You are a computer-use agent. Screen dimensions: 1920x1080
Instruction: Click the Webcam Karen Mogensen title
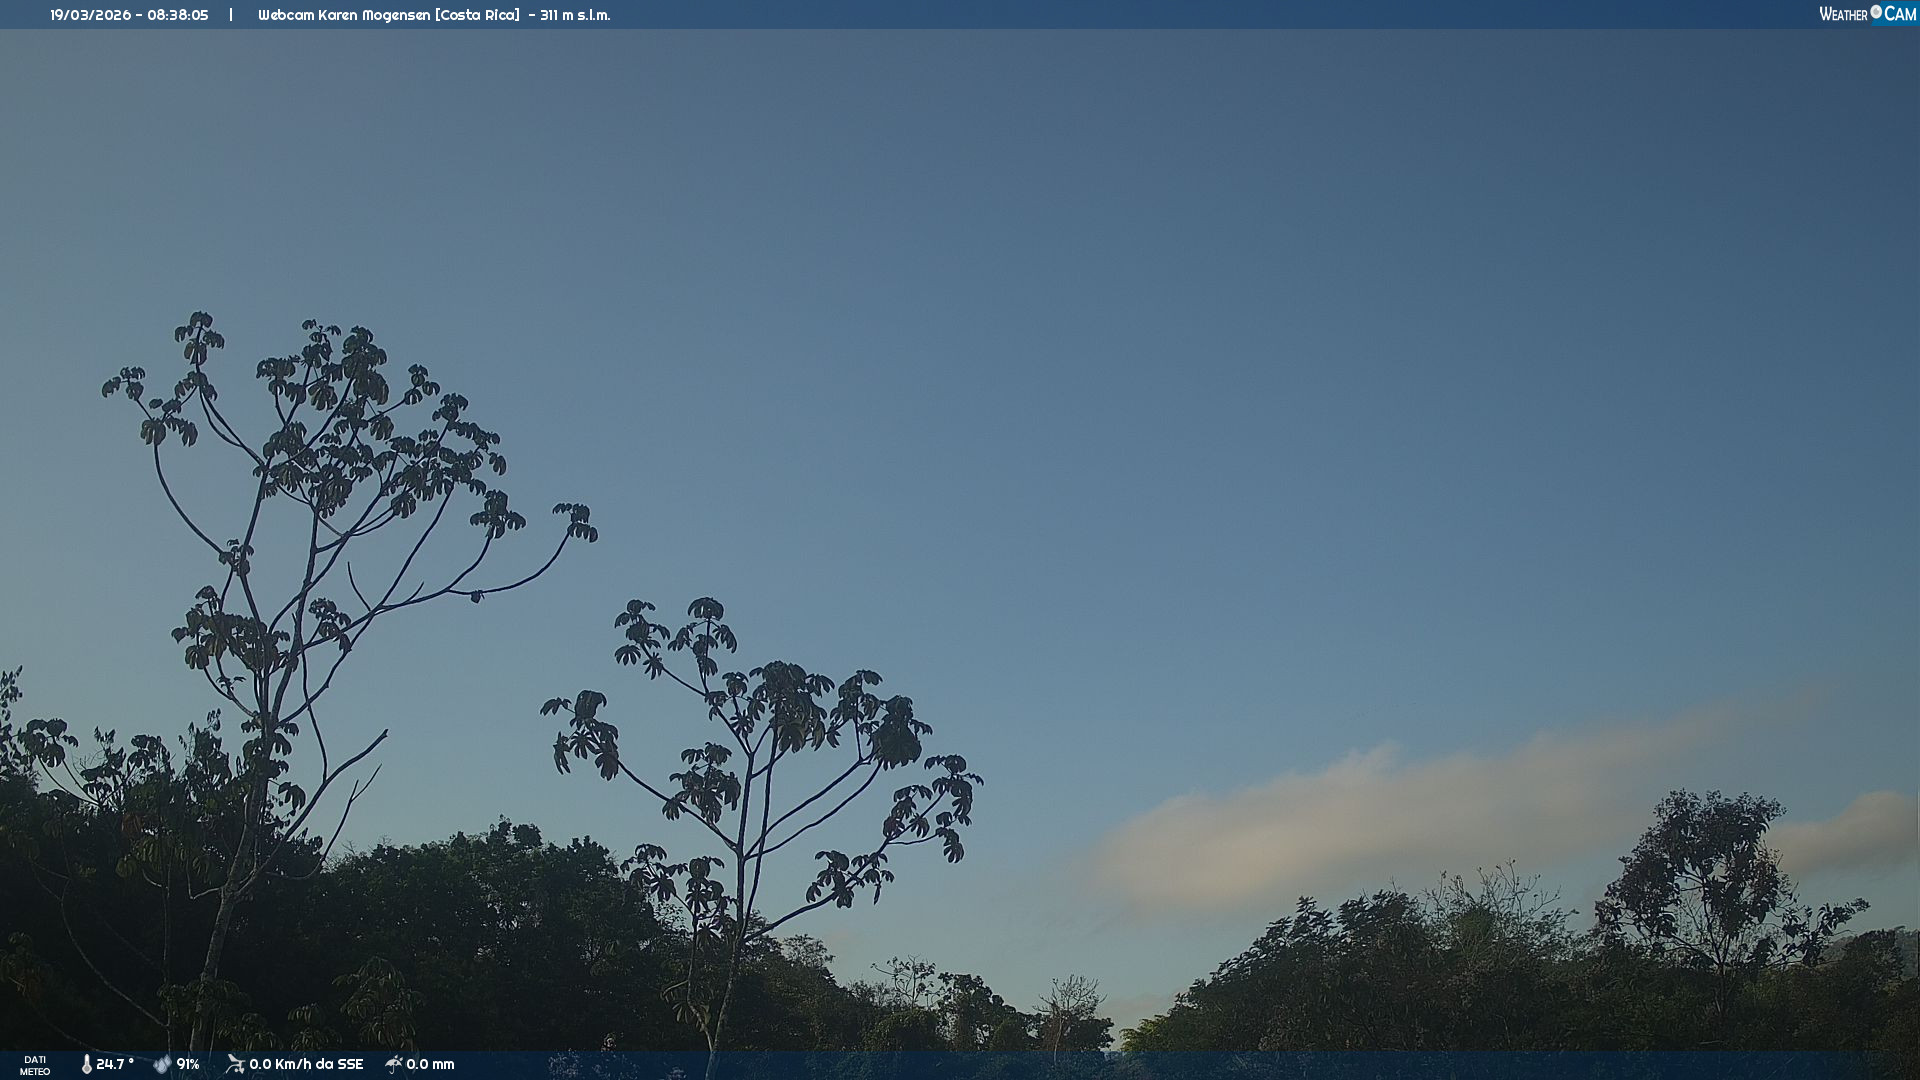(344, 15)
